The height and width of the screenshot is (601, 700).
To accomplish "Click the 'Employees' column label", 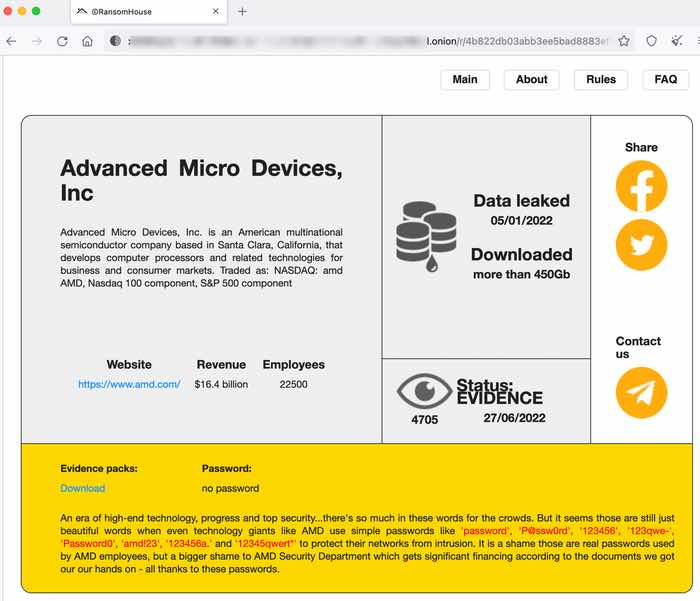I will click(293, 364).
